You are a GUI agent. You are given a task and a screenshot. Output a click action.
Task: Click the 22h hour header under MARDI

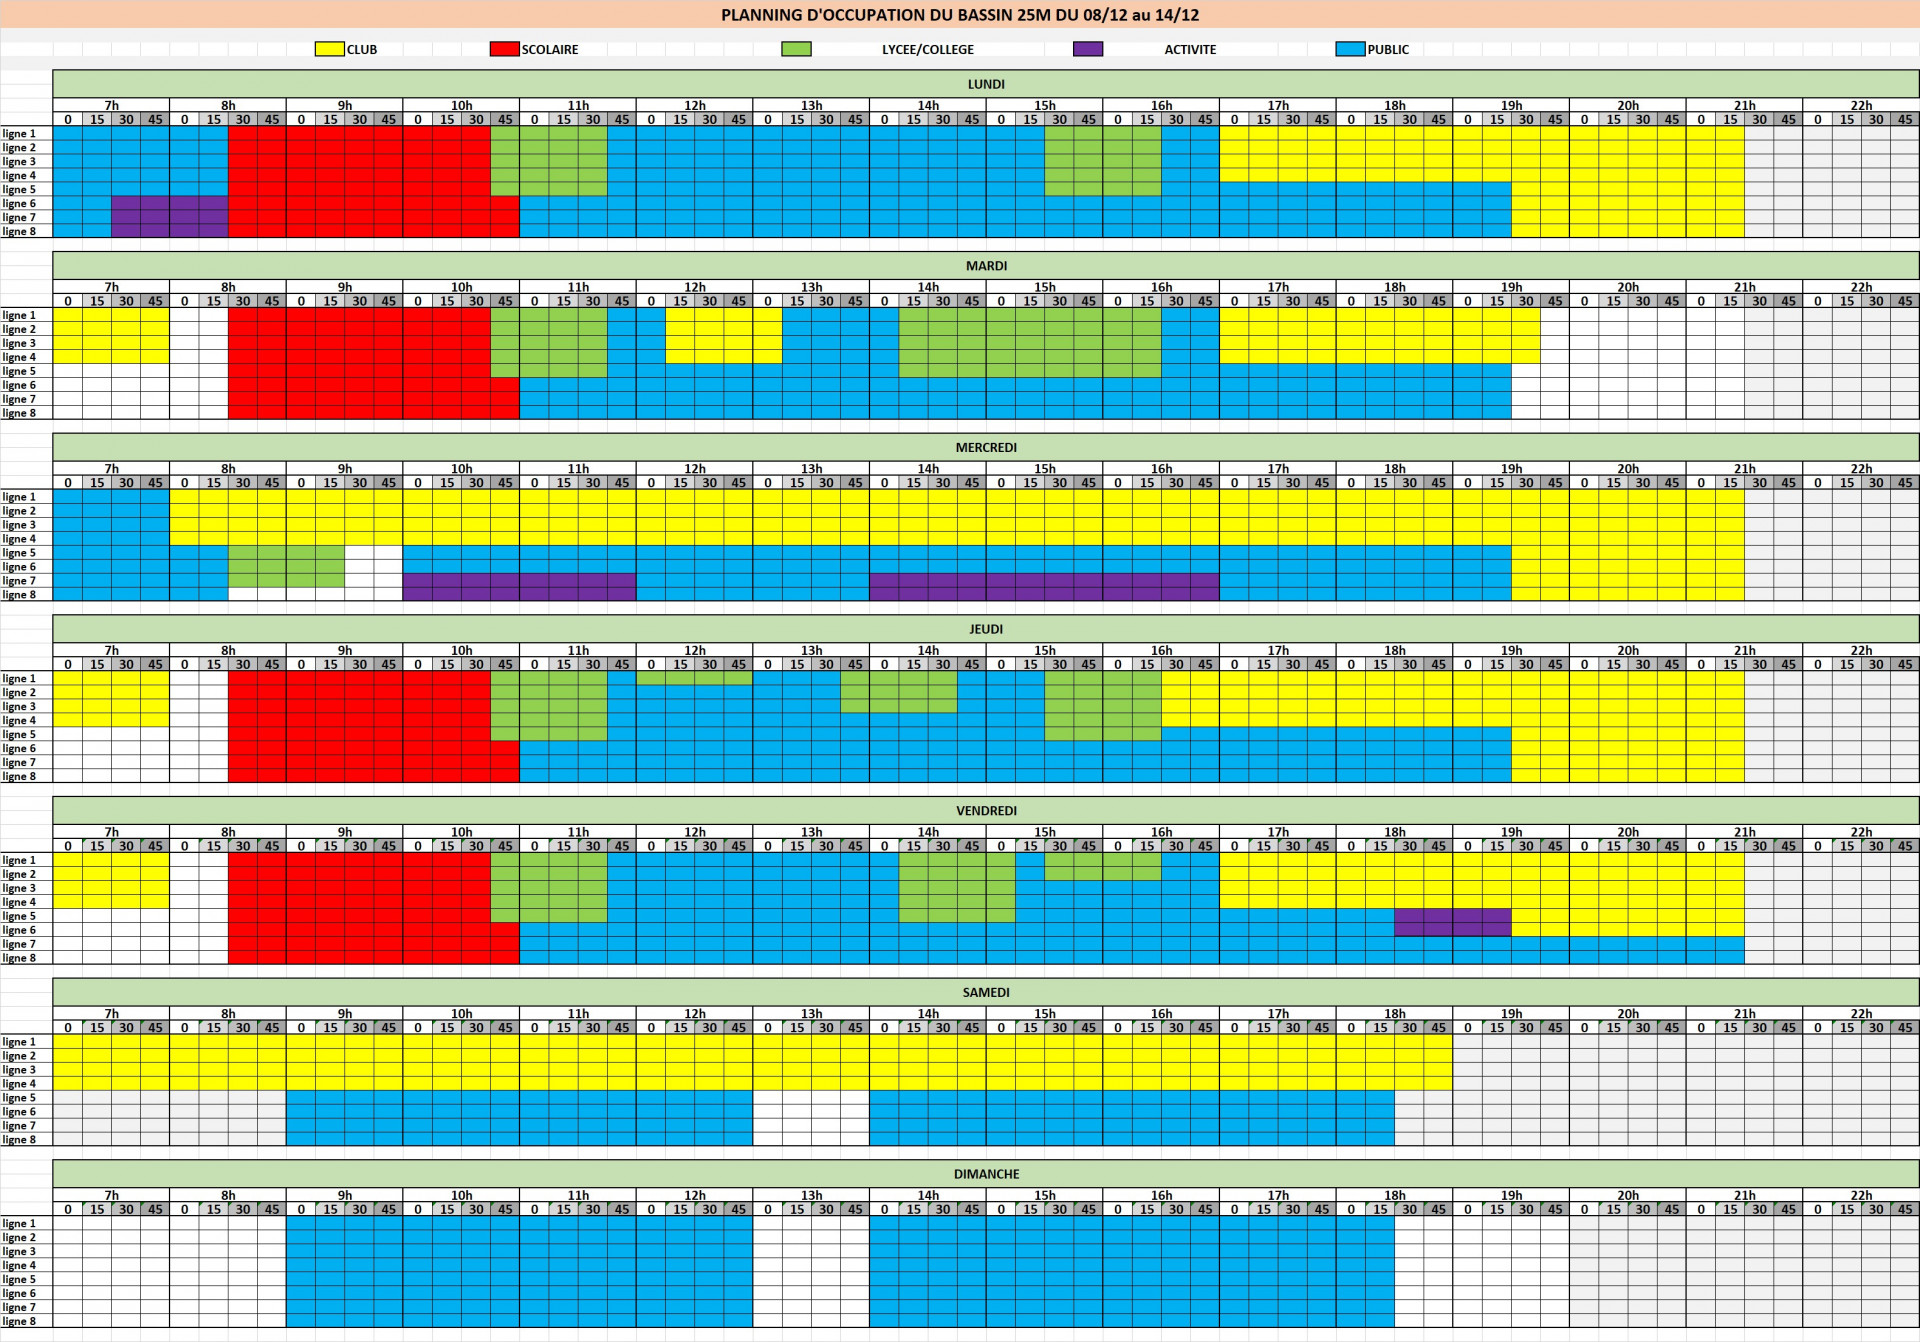coord(1860,287)
